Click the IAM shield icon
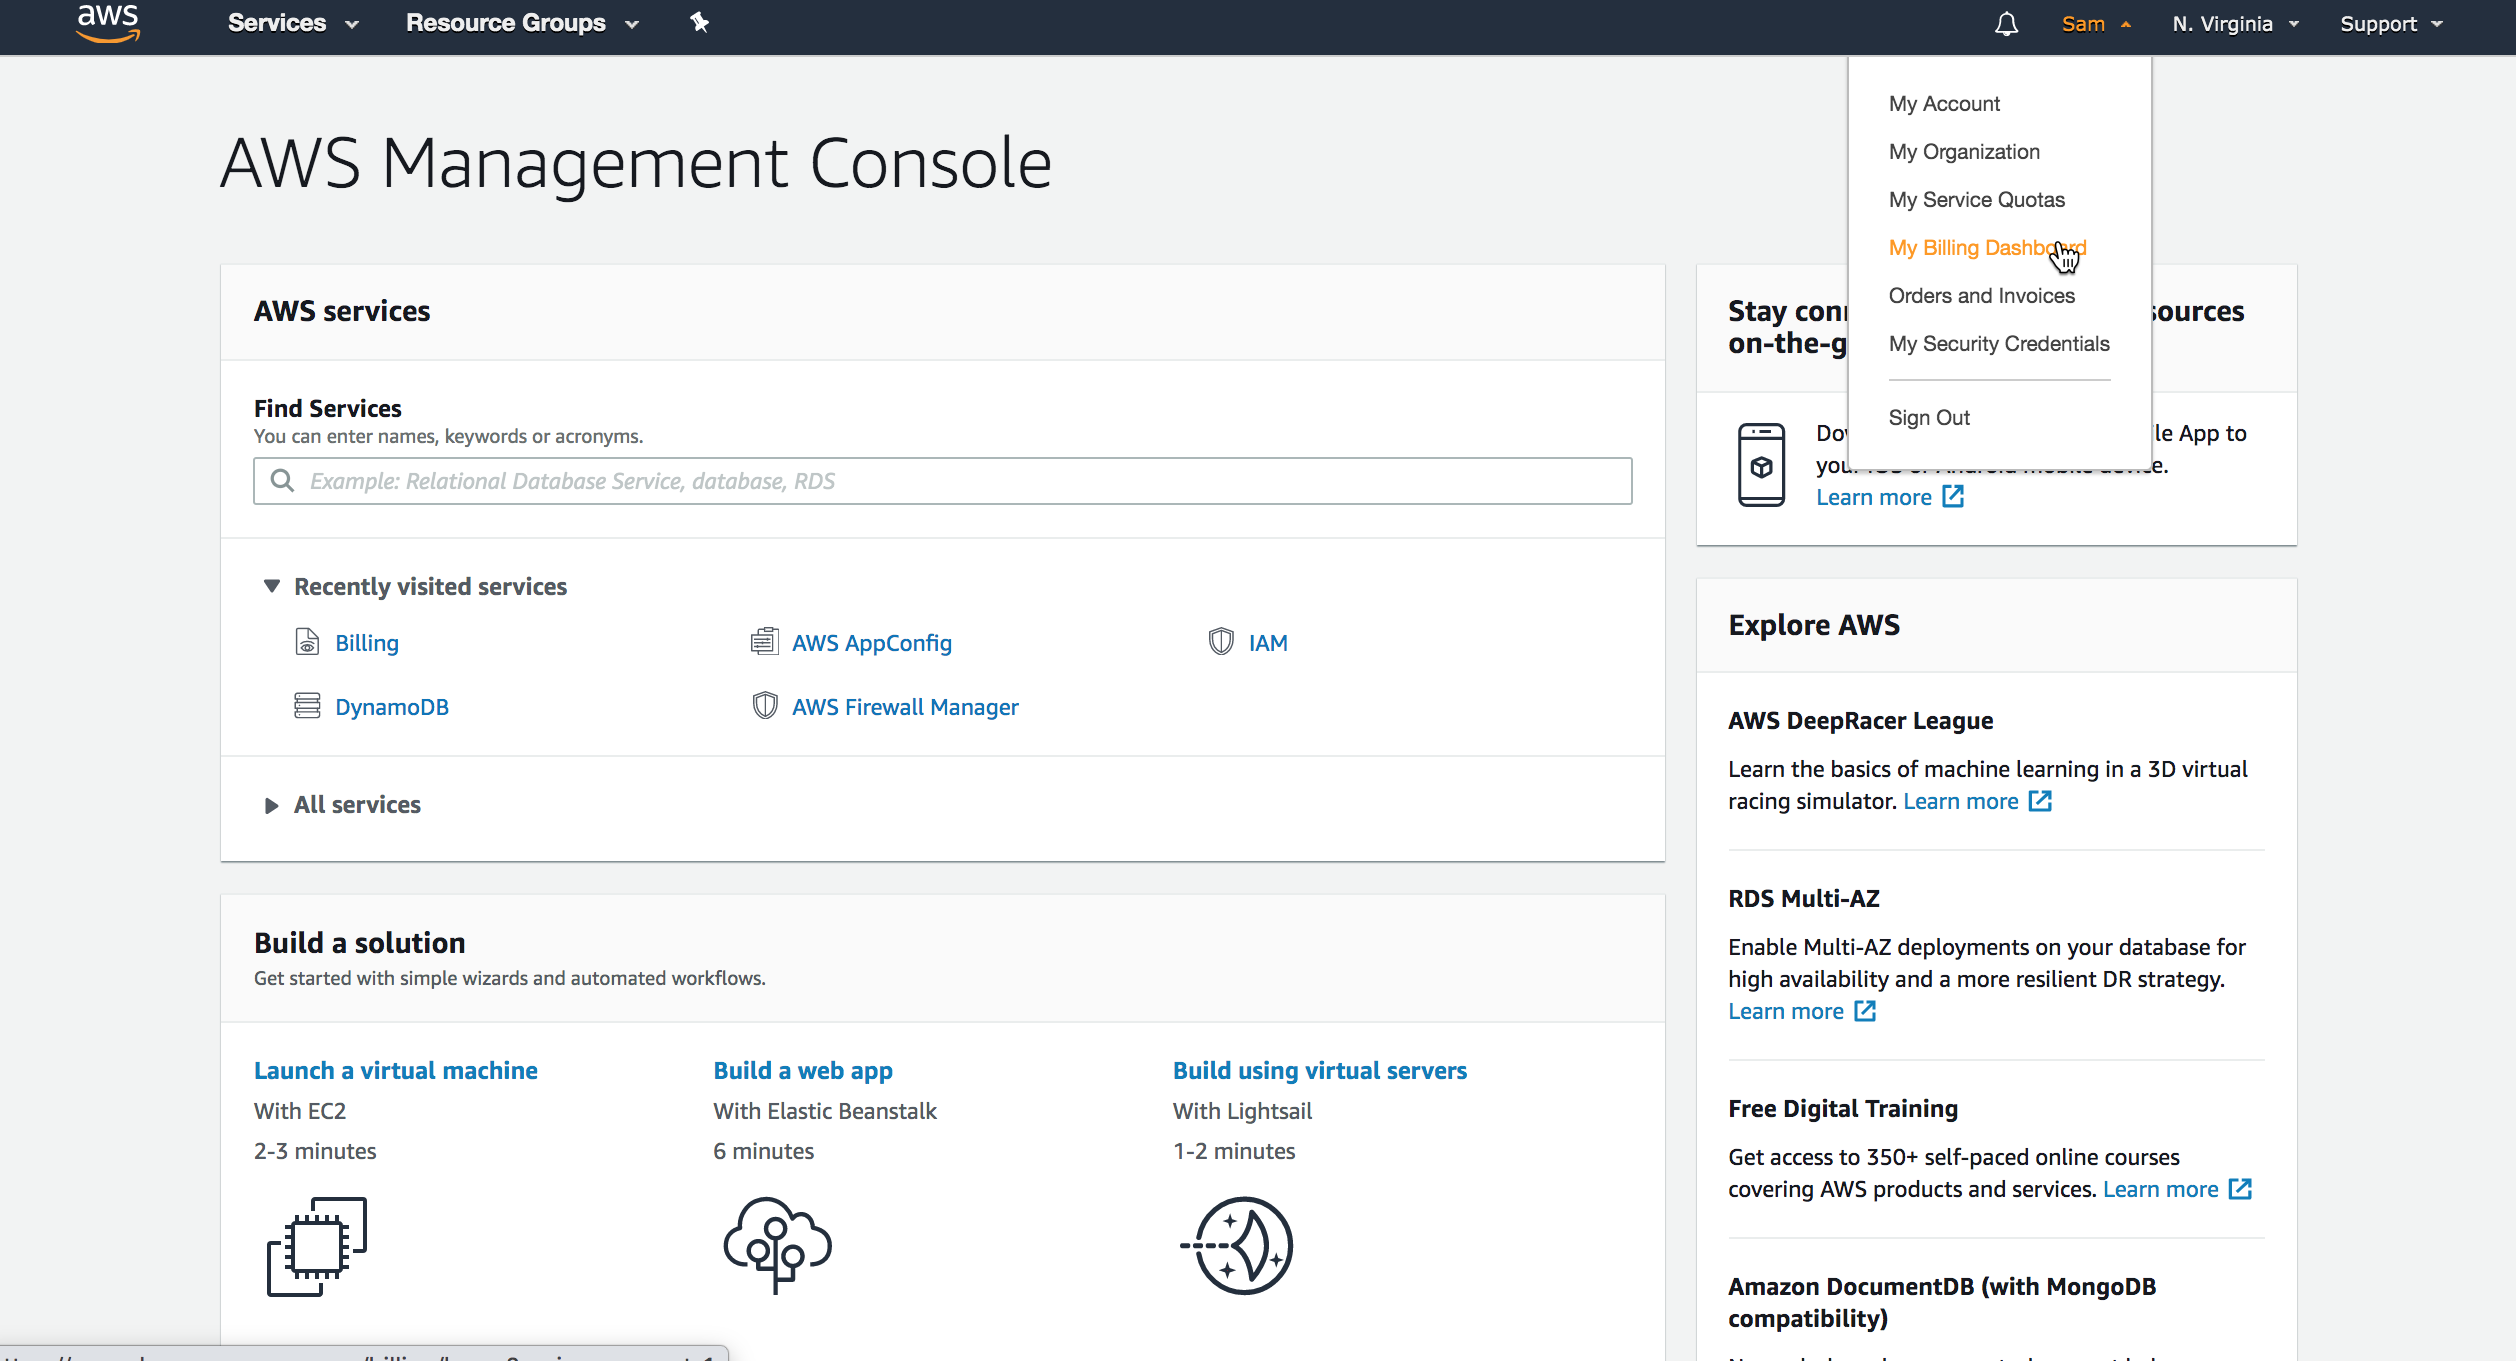Image resolution: width=2516 pixels, height=1361 pixels. (x=1221, y=642)
